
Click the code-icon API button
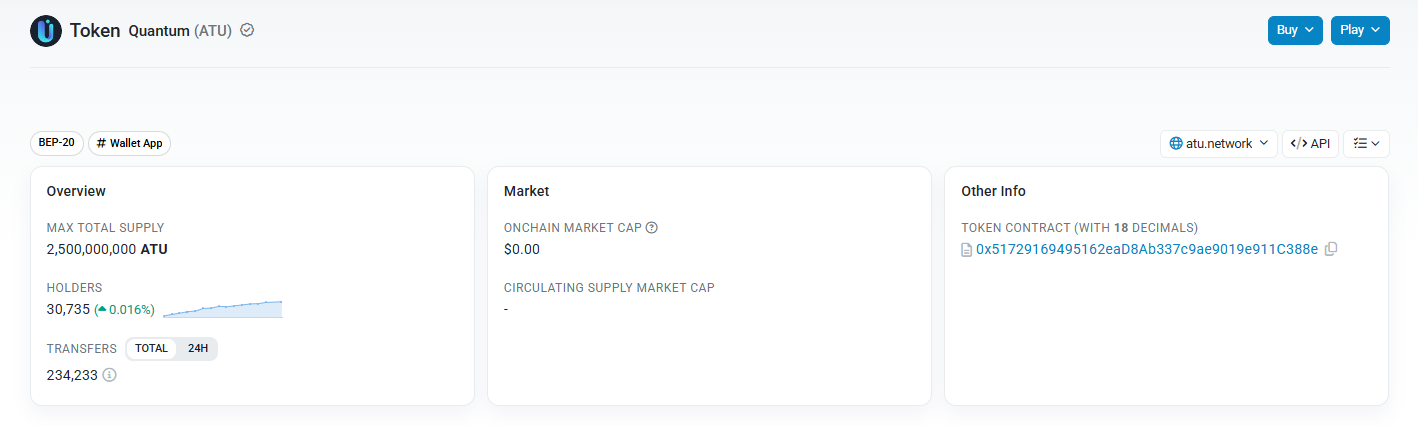[1310, 144]
